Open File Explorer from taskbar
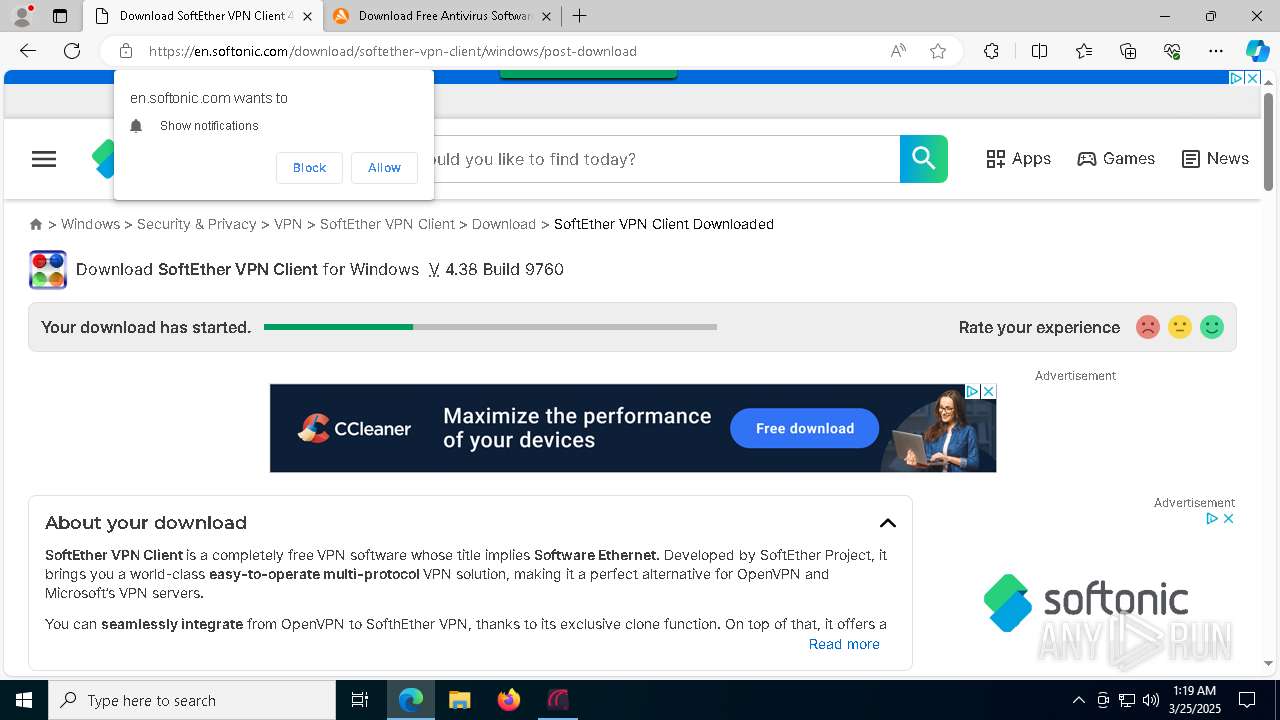This screenshot has width=1280, height=720. (x=459, y=700)
